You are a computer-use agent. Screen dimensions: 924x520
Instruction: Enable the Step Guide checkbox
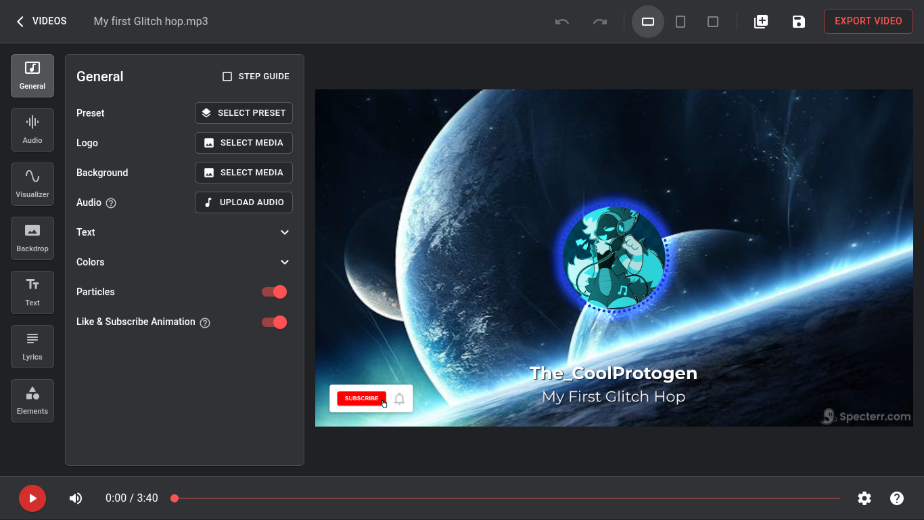[227, 76]
